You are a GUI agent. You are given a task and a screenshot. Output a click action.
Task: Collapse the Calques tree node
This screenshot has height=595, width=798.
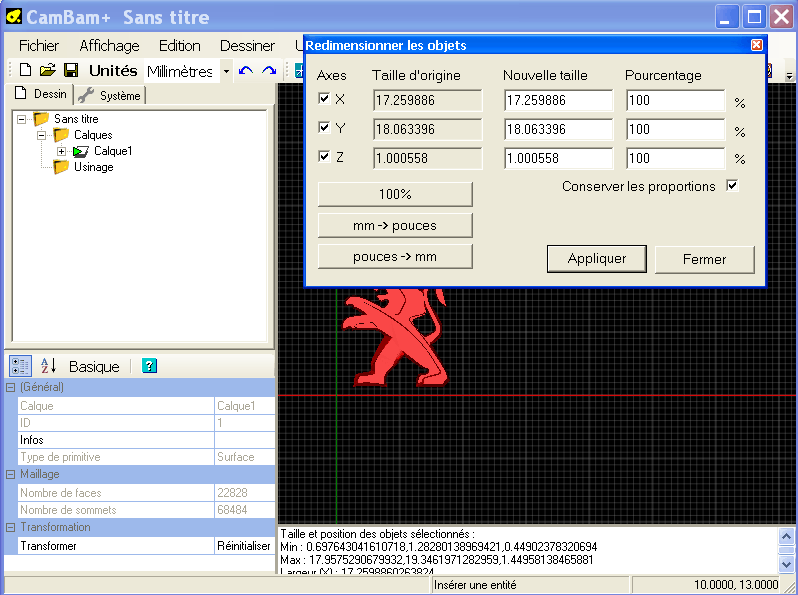[x=42, y=135]
